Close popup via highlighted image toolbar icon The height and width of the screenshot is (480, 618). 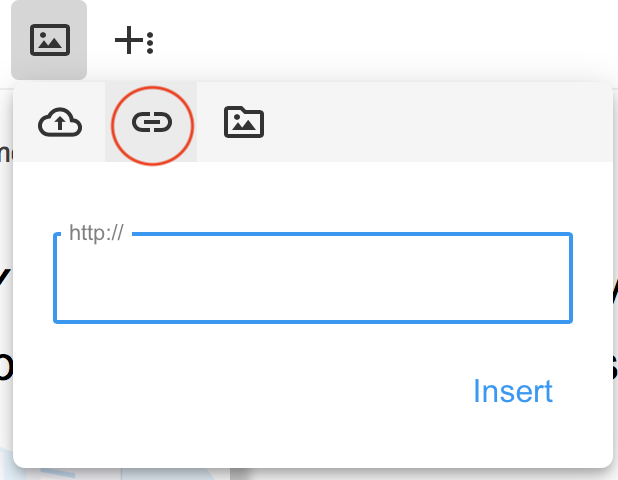click(x=49, y=40)
